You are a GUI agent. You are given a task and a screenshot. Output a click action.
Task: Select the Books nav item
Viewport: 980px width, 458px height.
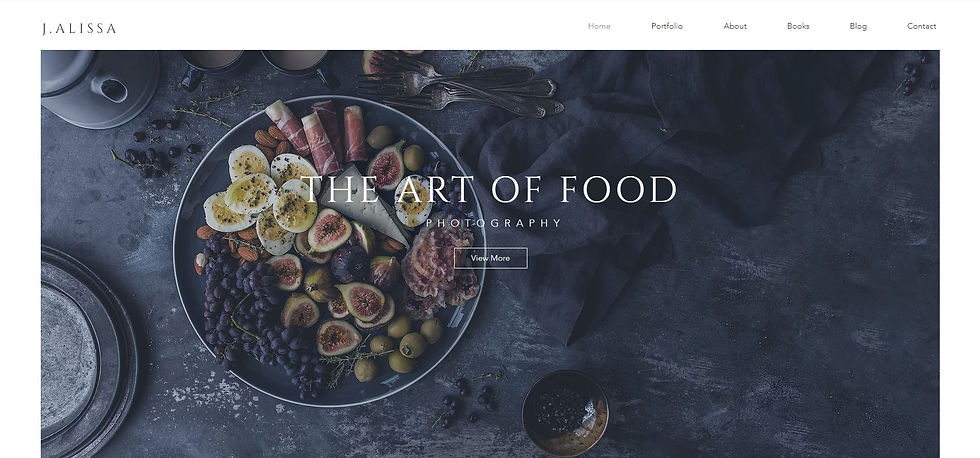click(x=798, y=26)
